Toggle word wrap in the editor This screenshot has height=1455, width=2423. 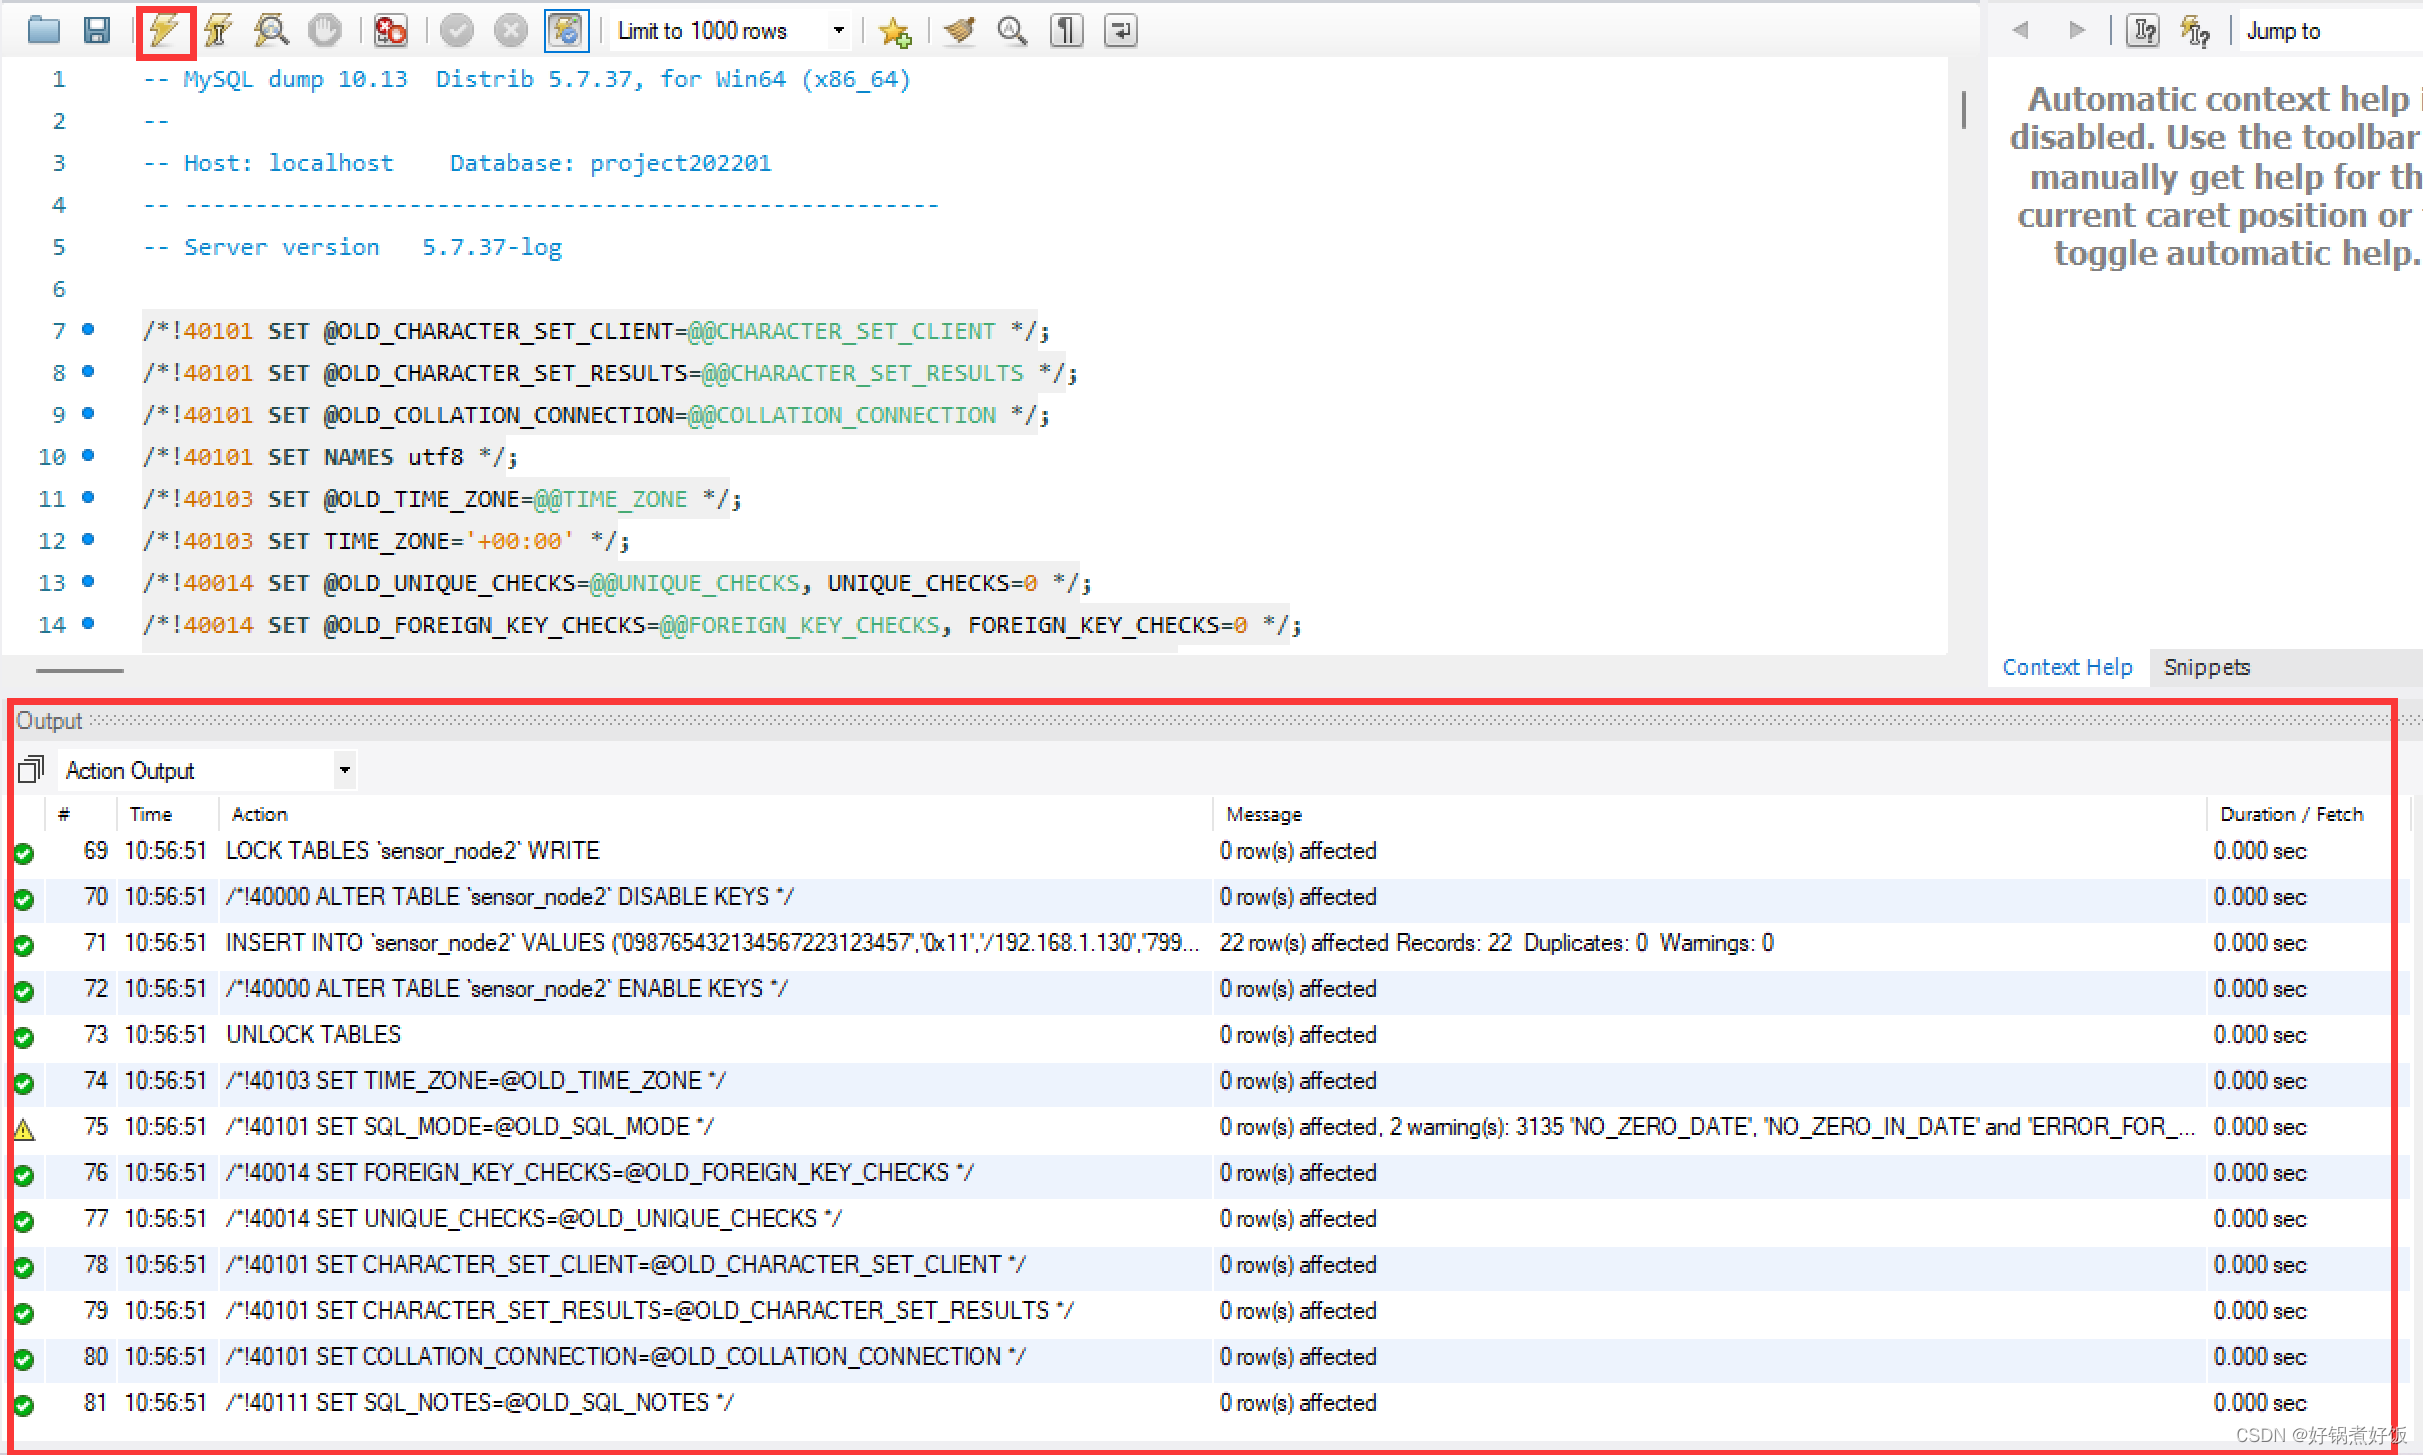tap(1120, 32)
